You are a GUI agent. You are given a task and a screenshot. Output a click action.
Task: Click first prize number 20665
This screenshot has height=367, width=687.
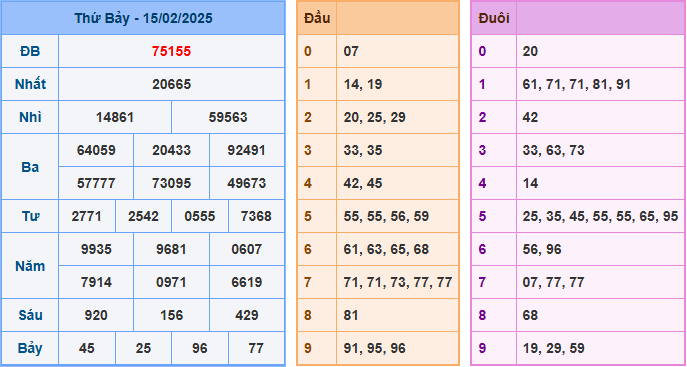point(171,84)
